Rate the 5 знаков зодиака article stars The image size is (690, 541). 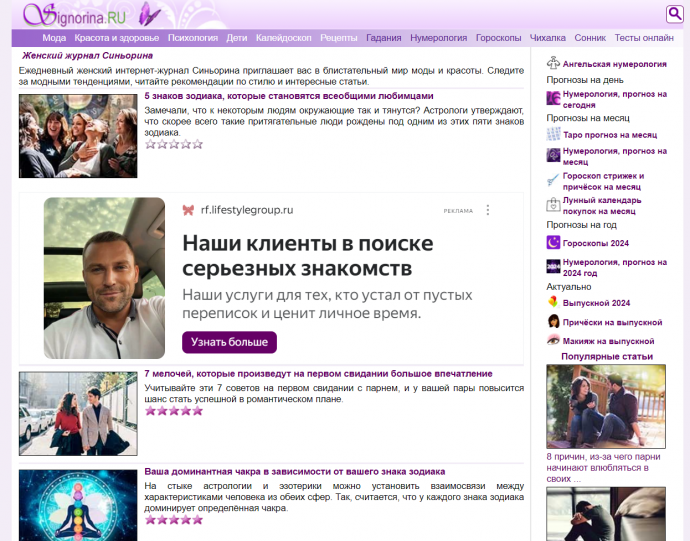click(174, 144)
